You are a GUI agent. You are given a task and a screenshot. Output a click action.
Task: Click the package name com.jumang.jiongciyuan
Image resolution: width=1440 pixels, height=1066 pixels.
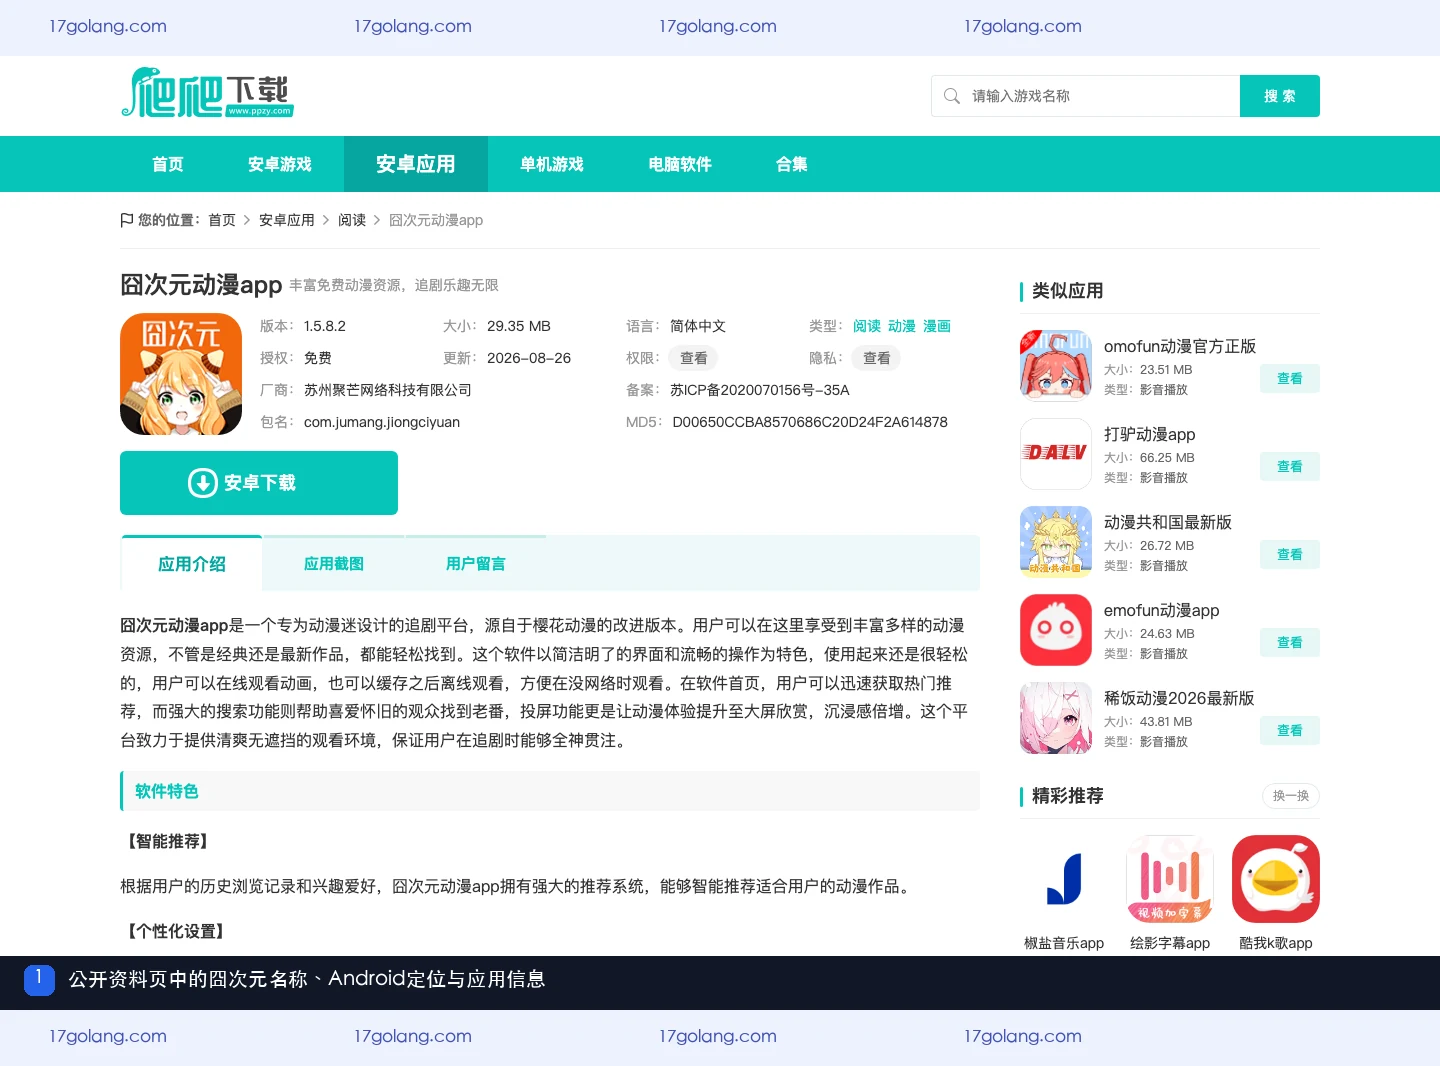[382, 422]
